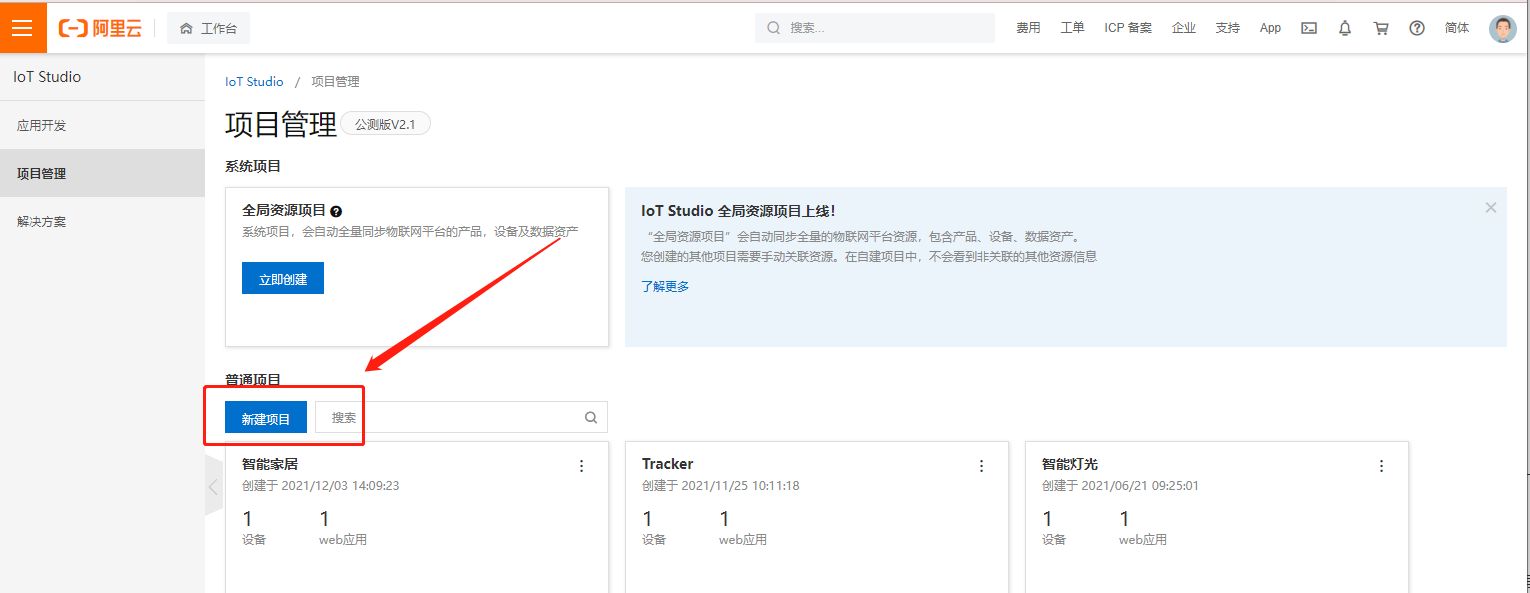Click the 新建项目 button

266,418
